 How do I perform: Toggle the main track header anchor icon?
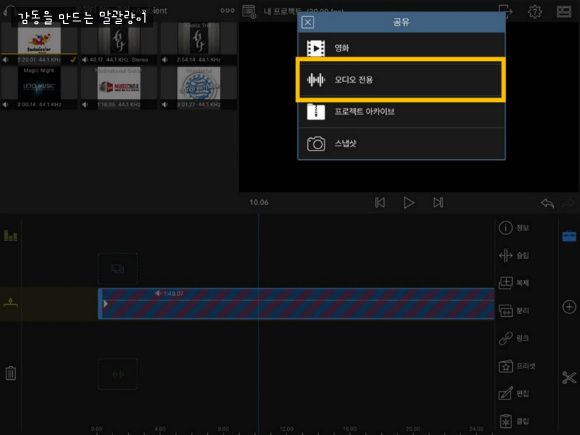(10, 303)
